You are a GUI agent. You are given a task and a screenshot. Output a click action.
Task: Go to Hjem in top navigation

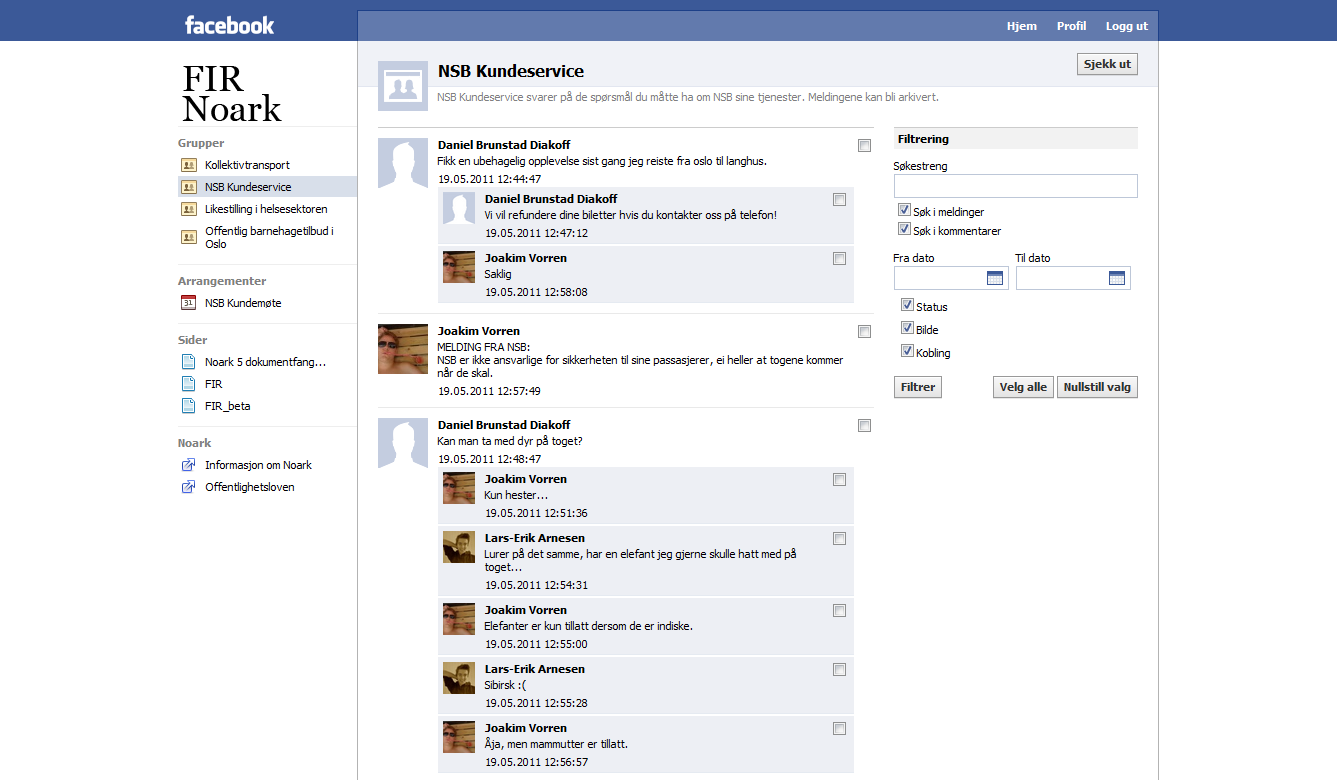point(1022,26)
